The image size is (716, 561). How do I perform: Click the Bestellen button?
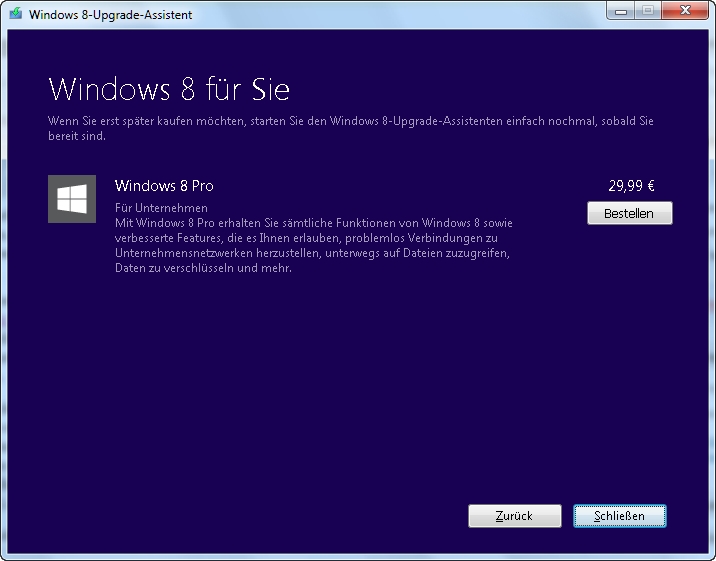(x=630, y=213)
